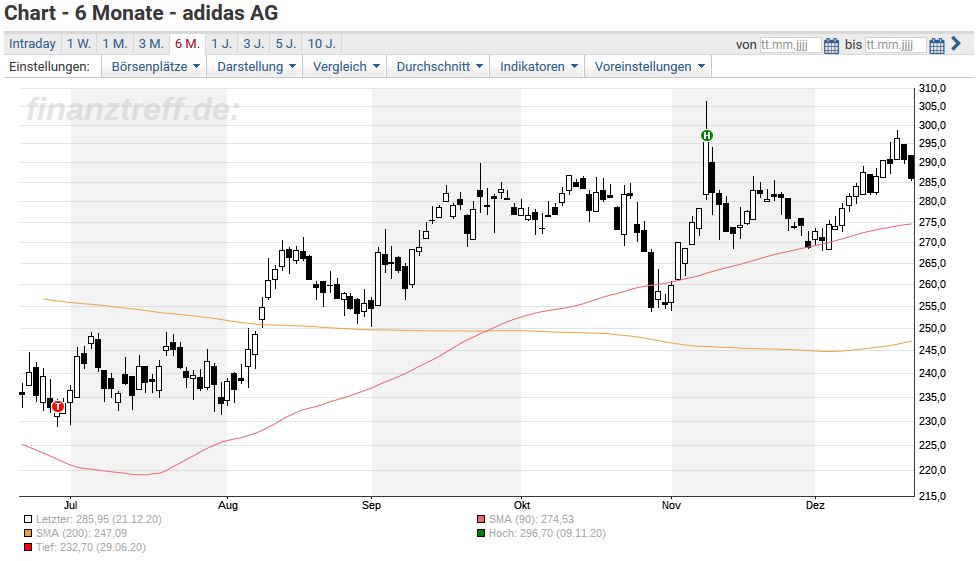
Task: Click the pink SMA (90) legend swatch
Action: click(x=481, y=519)
